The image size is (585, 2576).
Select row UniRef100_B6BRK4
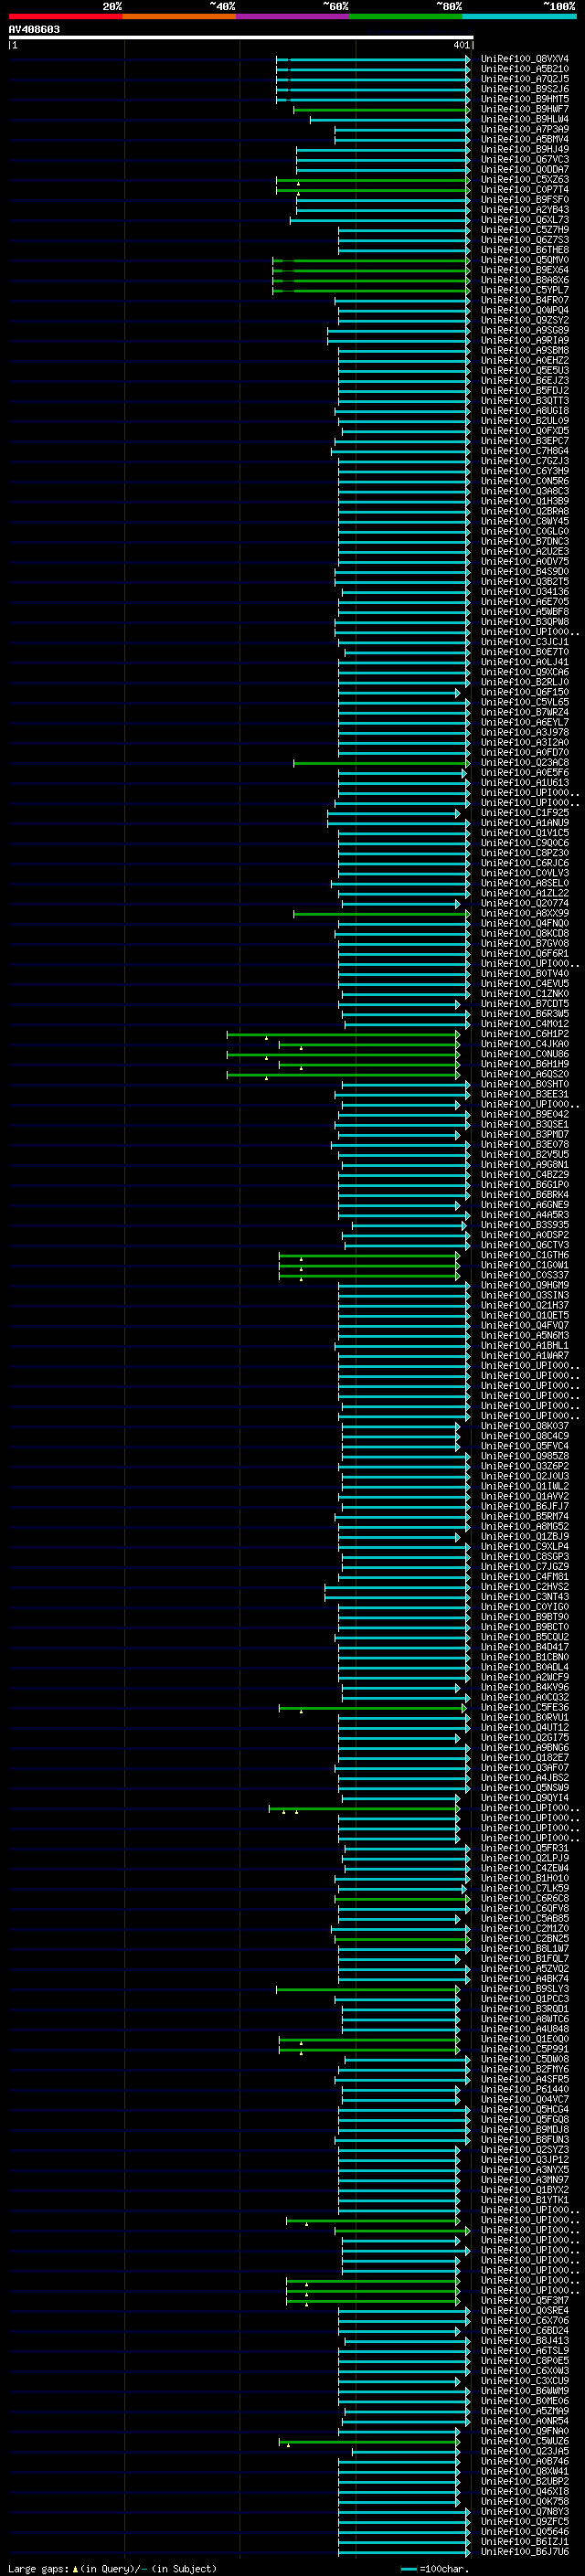(x=524, y=1195)
